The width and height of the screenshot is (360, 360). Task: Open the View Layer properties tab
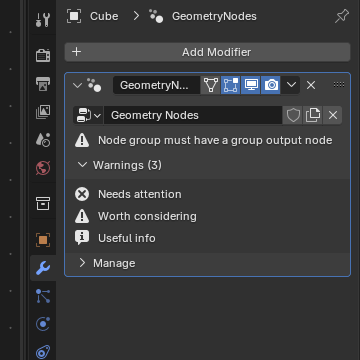[43, 112]
